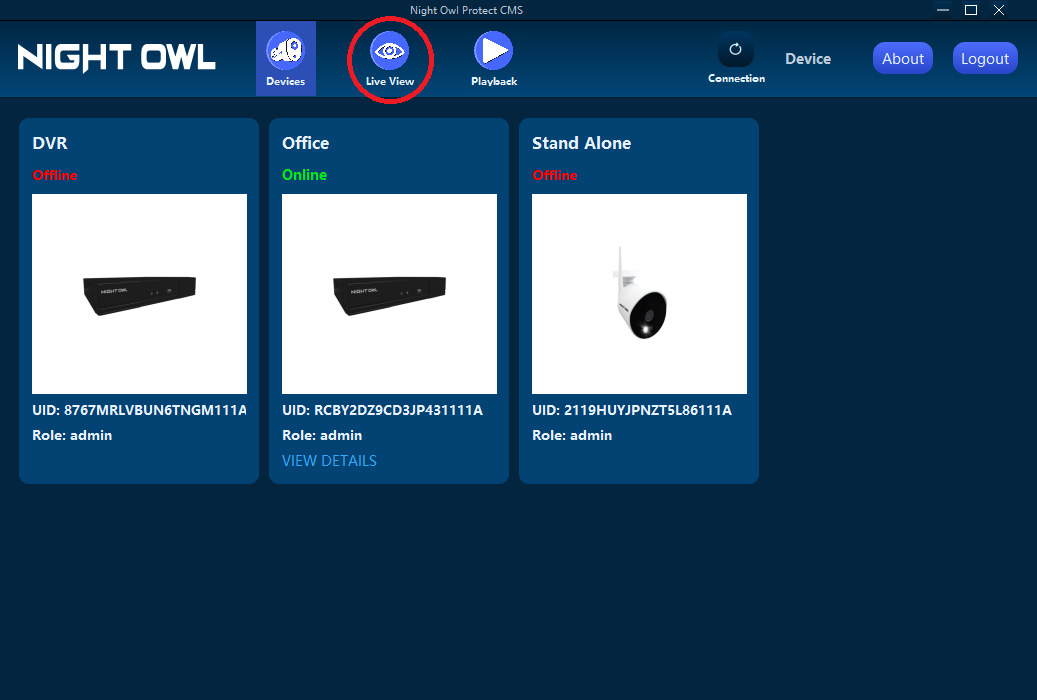Close the Night Owl Protect CMS window
The height and width of the screenshot is (700, 1037).
[x=999, y=10]
